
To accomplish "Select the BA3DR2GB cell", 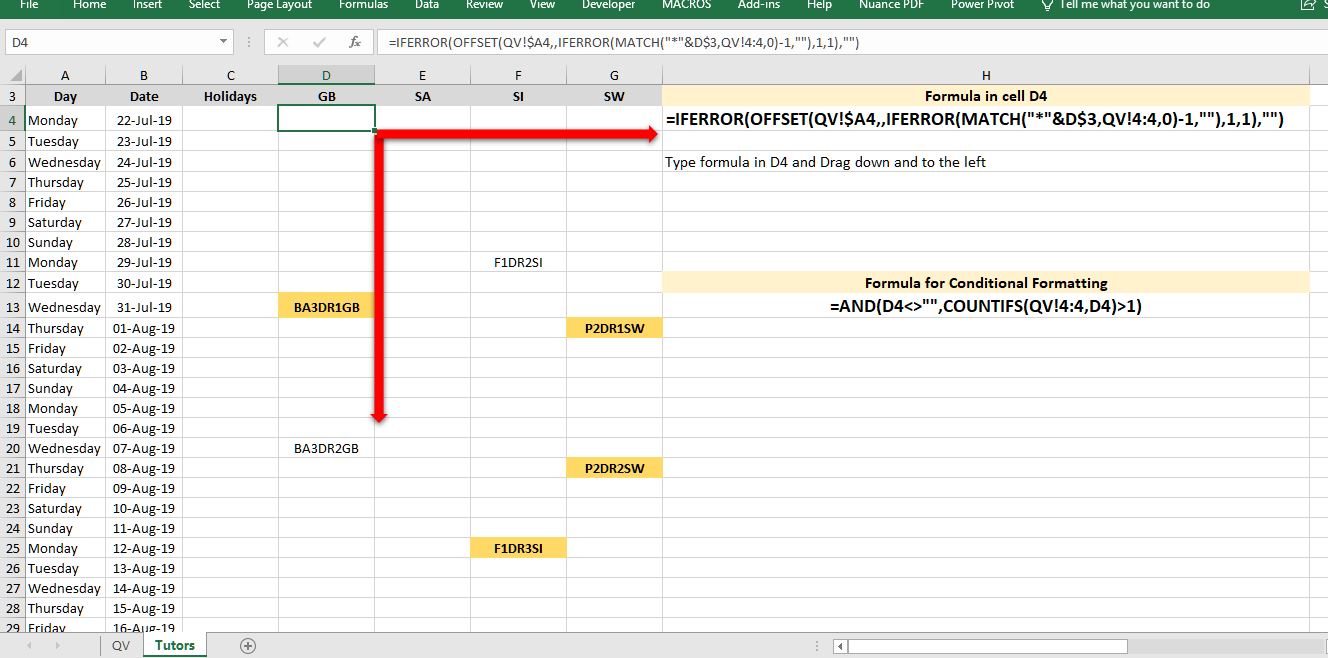I will click(326, 448).
